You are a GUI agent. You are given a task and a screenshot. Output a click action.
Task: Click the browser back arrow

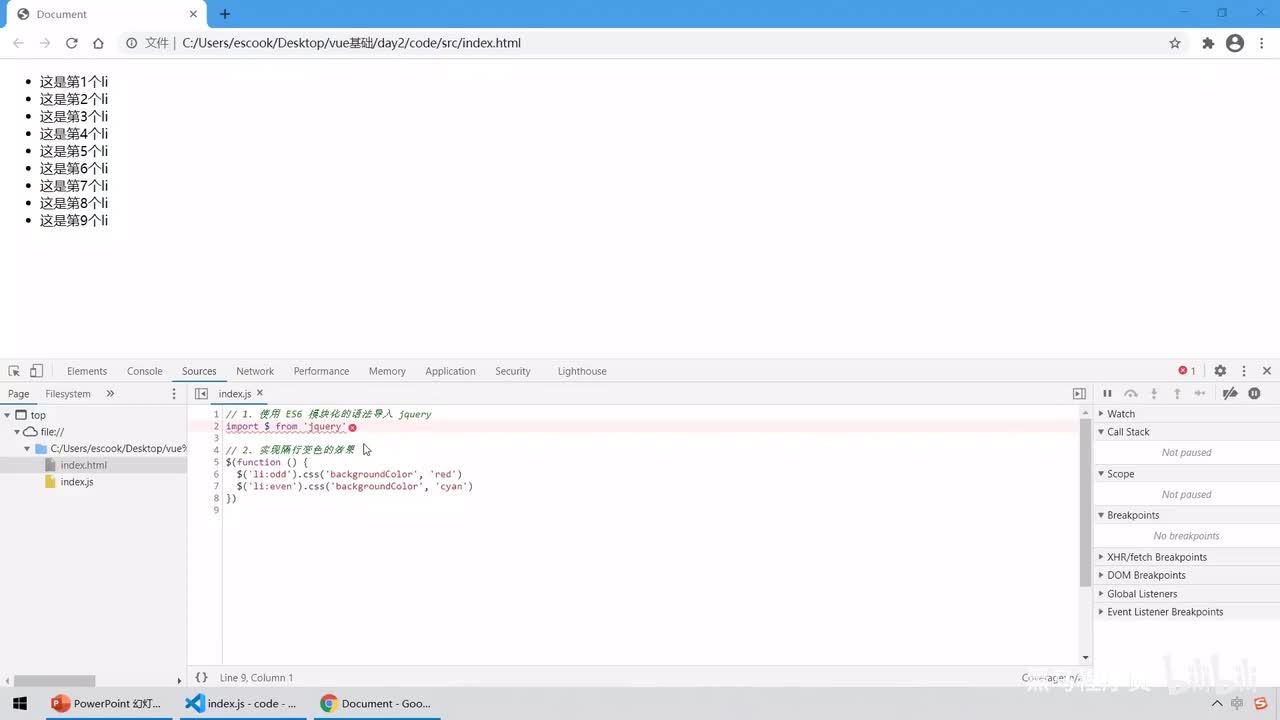pyautogui.click(x=18, y=43)
